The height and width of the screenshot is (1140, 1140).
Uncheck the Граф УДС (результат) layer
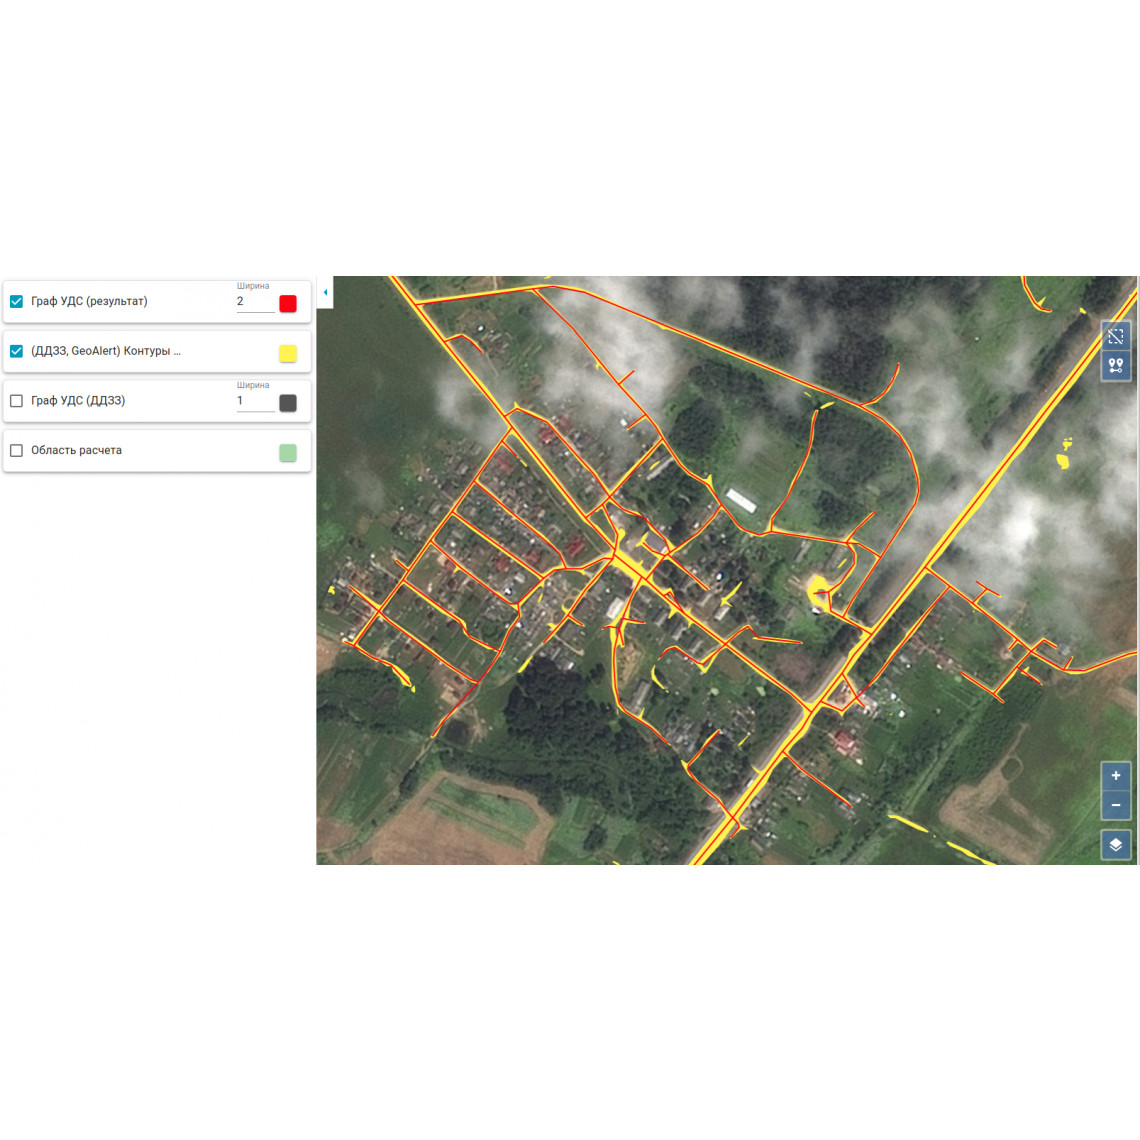pyautogui.click(x=16, y=301)
